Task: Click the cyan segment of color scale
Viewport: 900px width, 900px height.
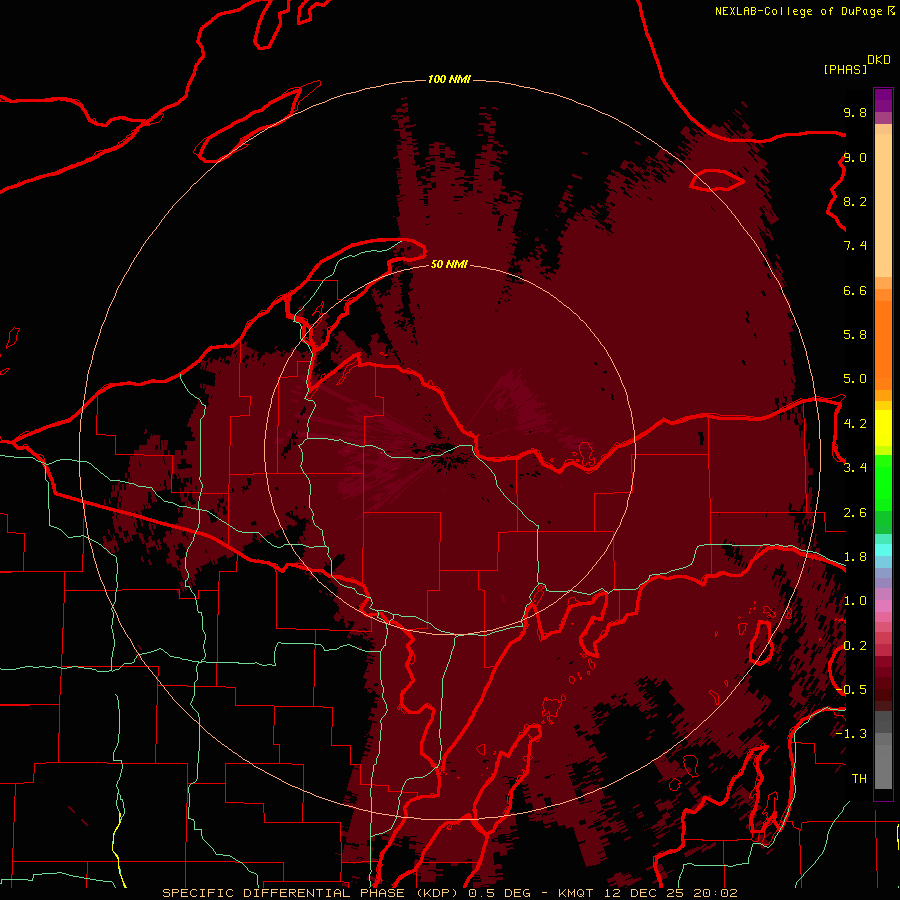Action: tap(883, 550)
